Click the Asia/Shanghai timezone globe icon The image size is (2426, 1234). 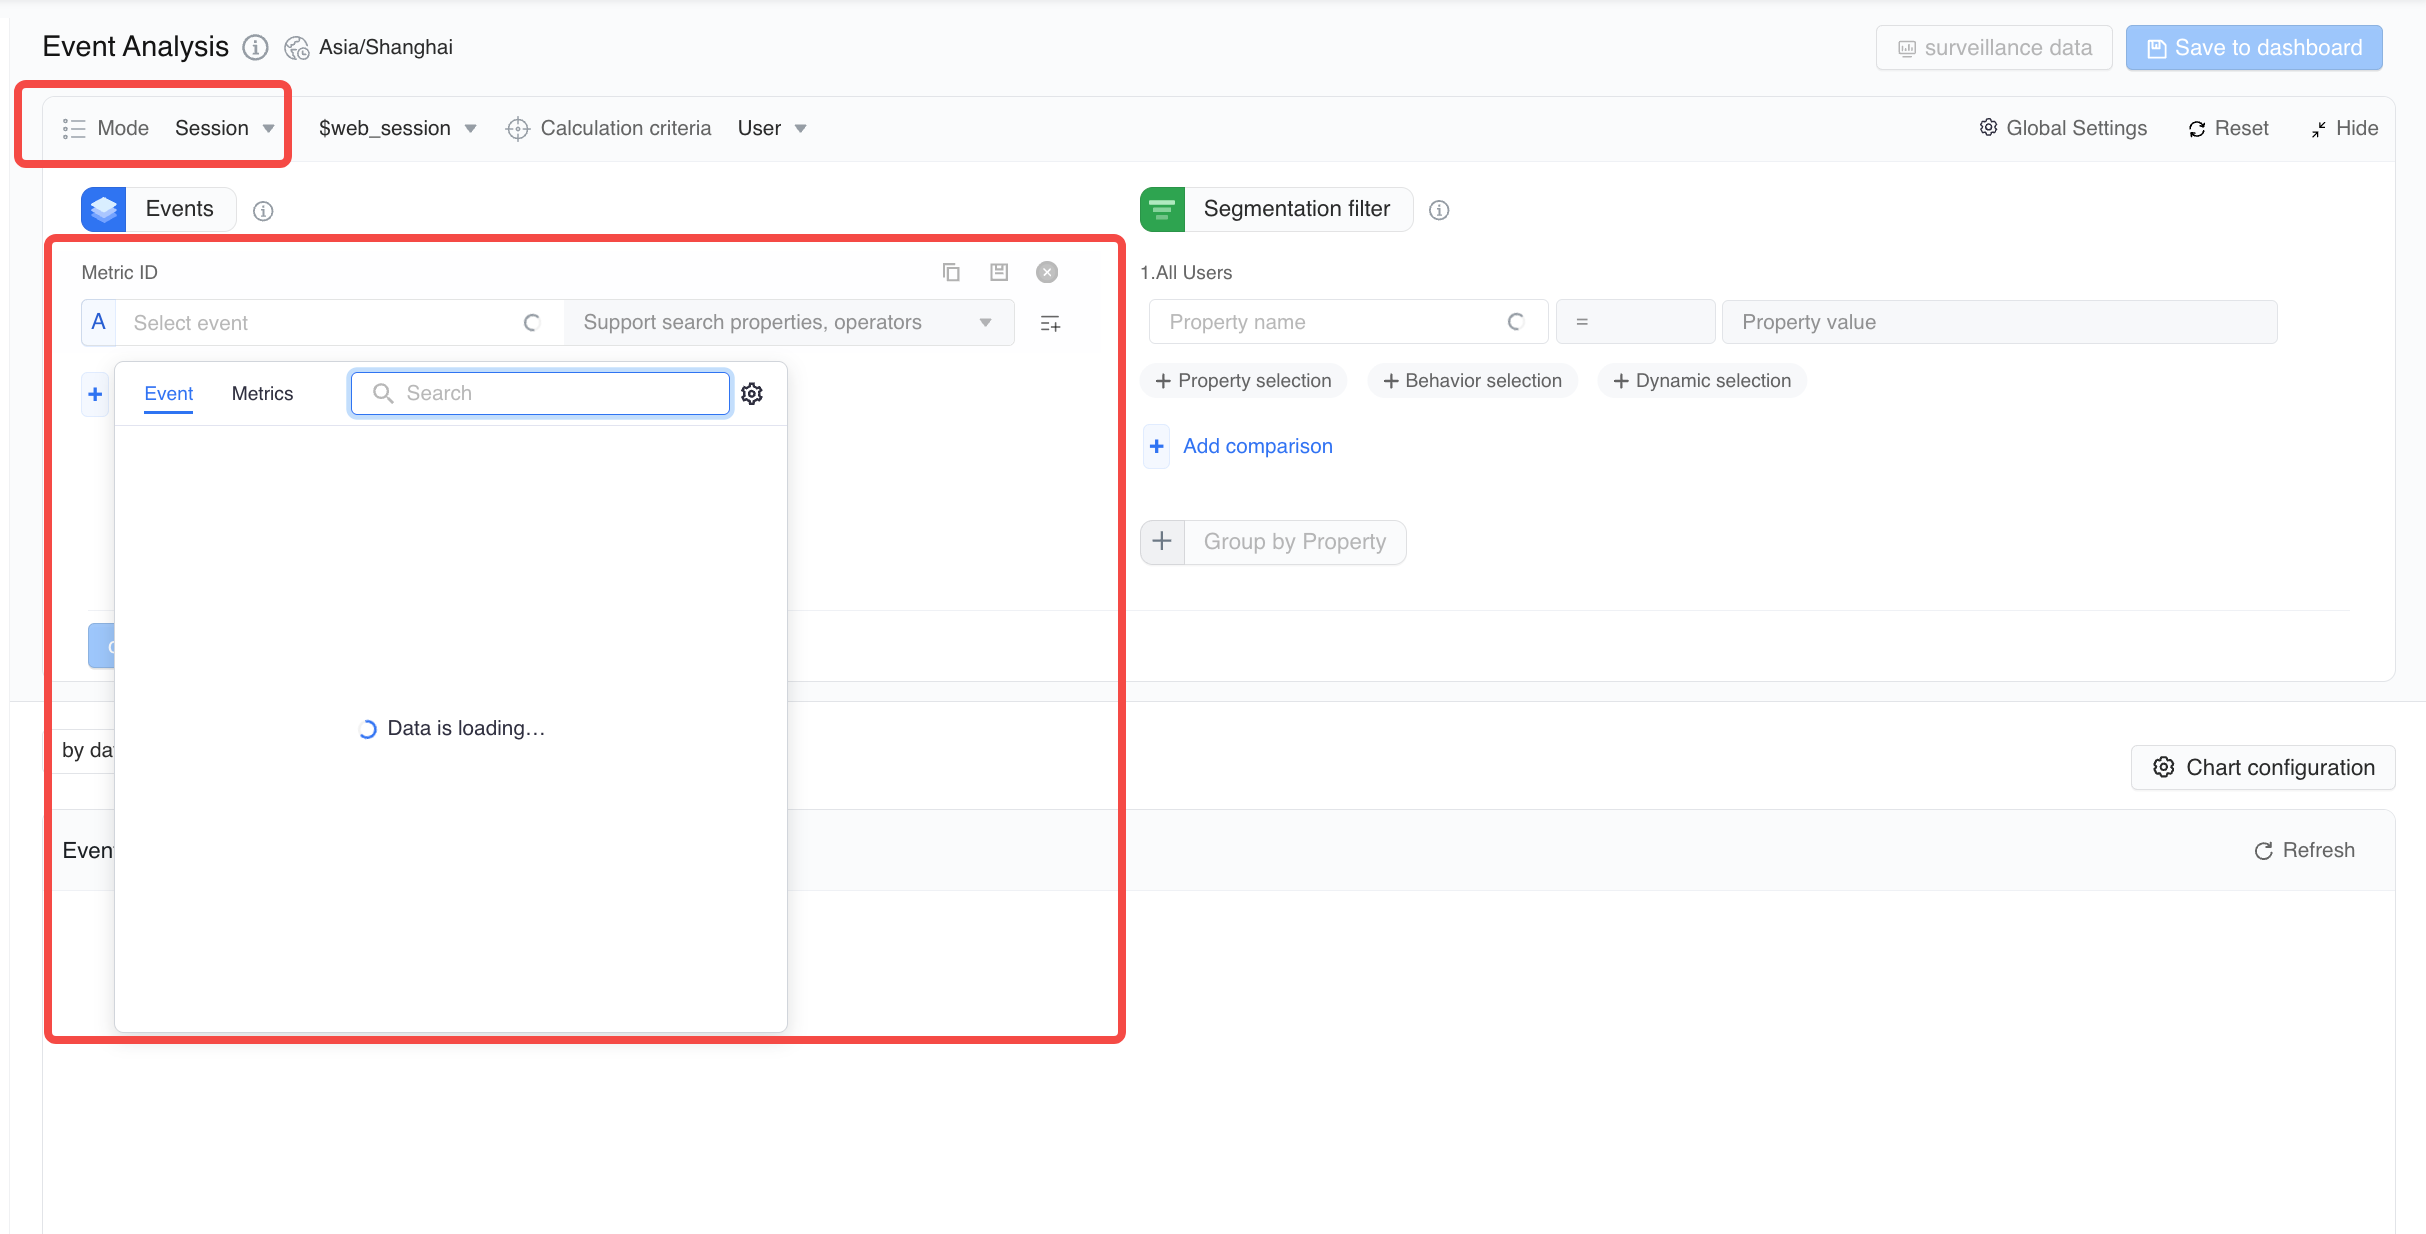pos(297,48)
